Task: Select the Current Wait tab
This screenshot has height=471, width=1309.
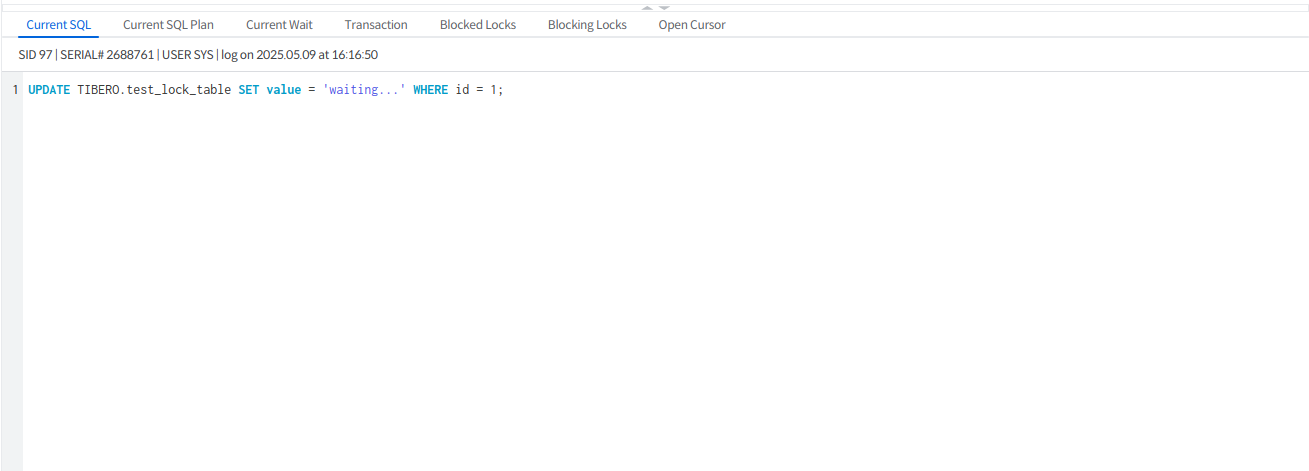Action: tap(279, 25)
